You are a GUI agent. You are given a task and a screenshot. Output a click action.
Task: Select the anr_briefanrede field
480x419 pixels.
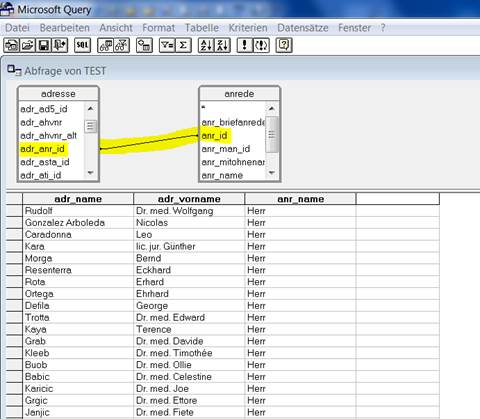(233, 122)
